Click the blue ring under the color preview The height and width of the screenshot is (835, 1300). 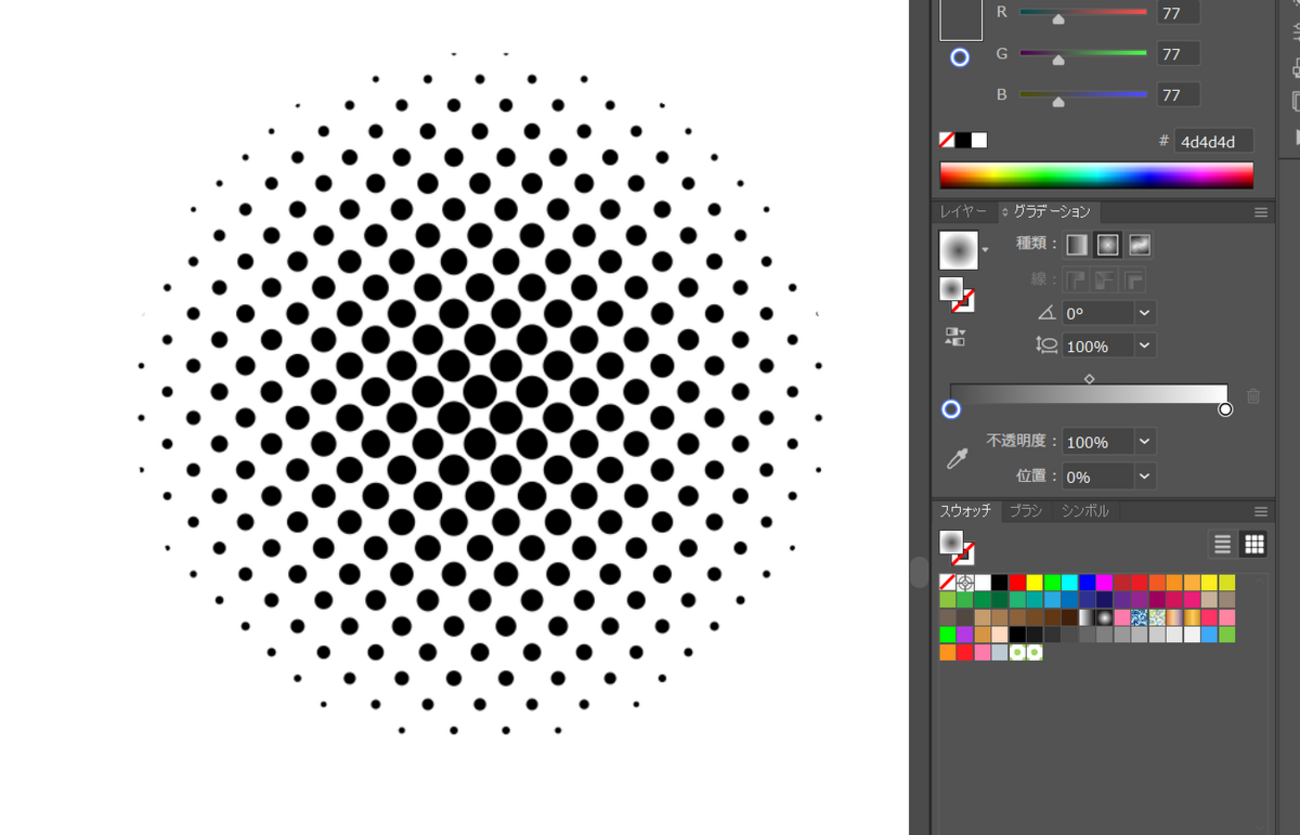[960, 58]
